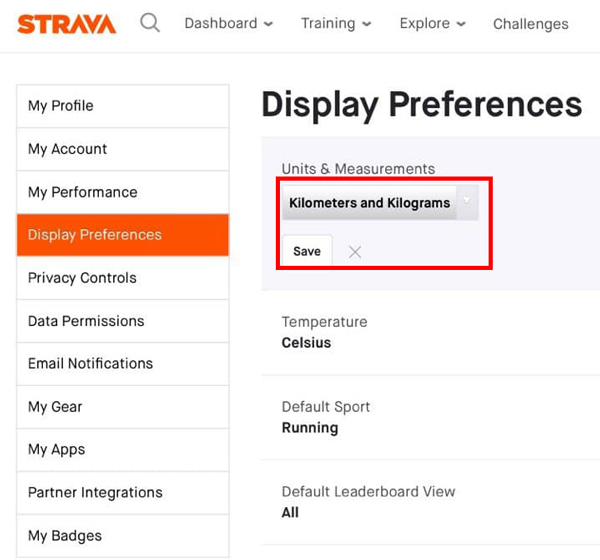Viewport: 600px width, 560px height.
Task: Select My Account in the sidebar
Action: tap(122, 149)
